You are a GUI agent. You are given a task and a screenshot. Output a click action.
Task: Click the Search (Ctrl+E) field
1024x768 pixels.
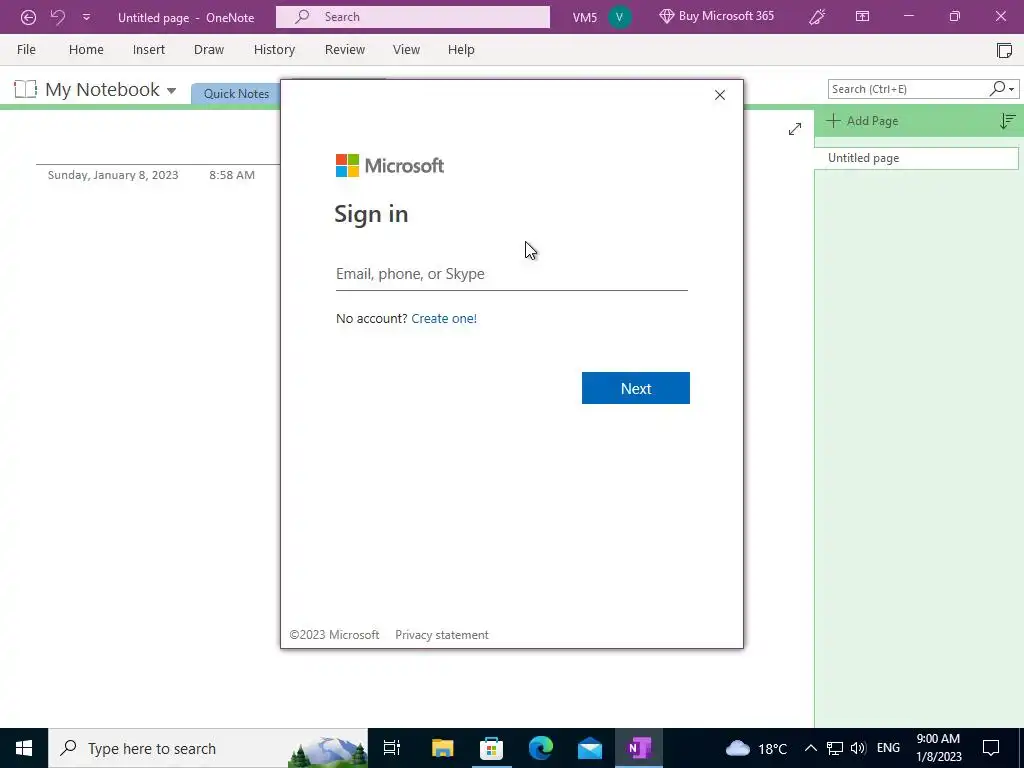[x=908, y=89]
